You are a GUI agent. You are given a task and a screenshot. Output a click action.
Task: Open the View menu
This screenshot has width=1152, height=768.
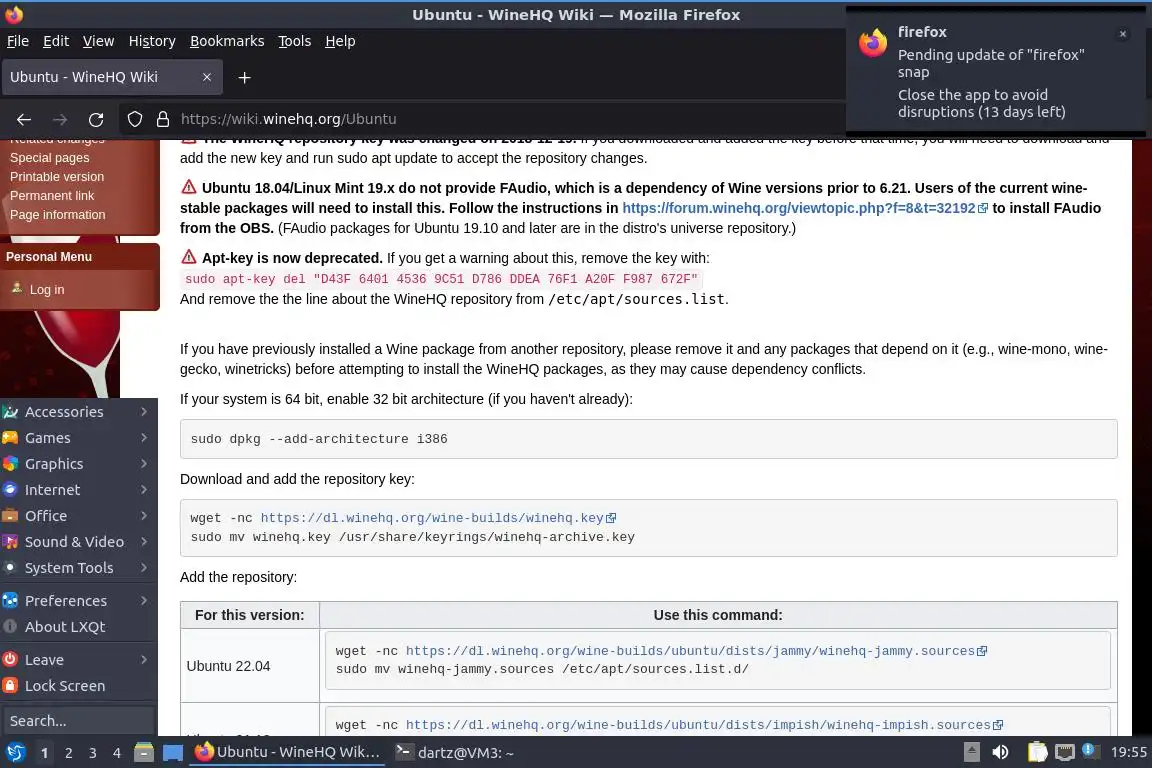[98, 41]
